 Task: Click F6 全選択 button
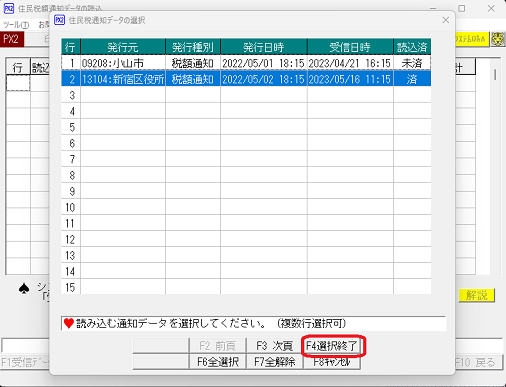[x=218, y=362]
